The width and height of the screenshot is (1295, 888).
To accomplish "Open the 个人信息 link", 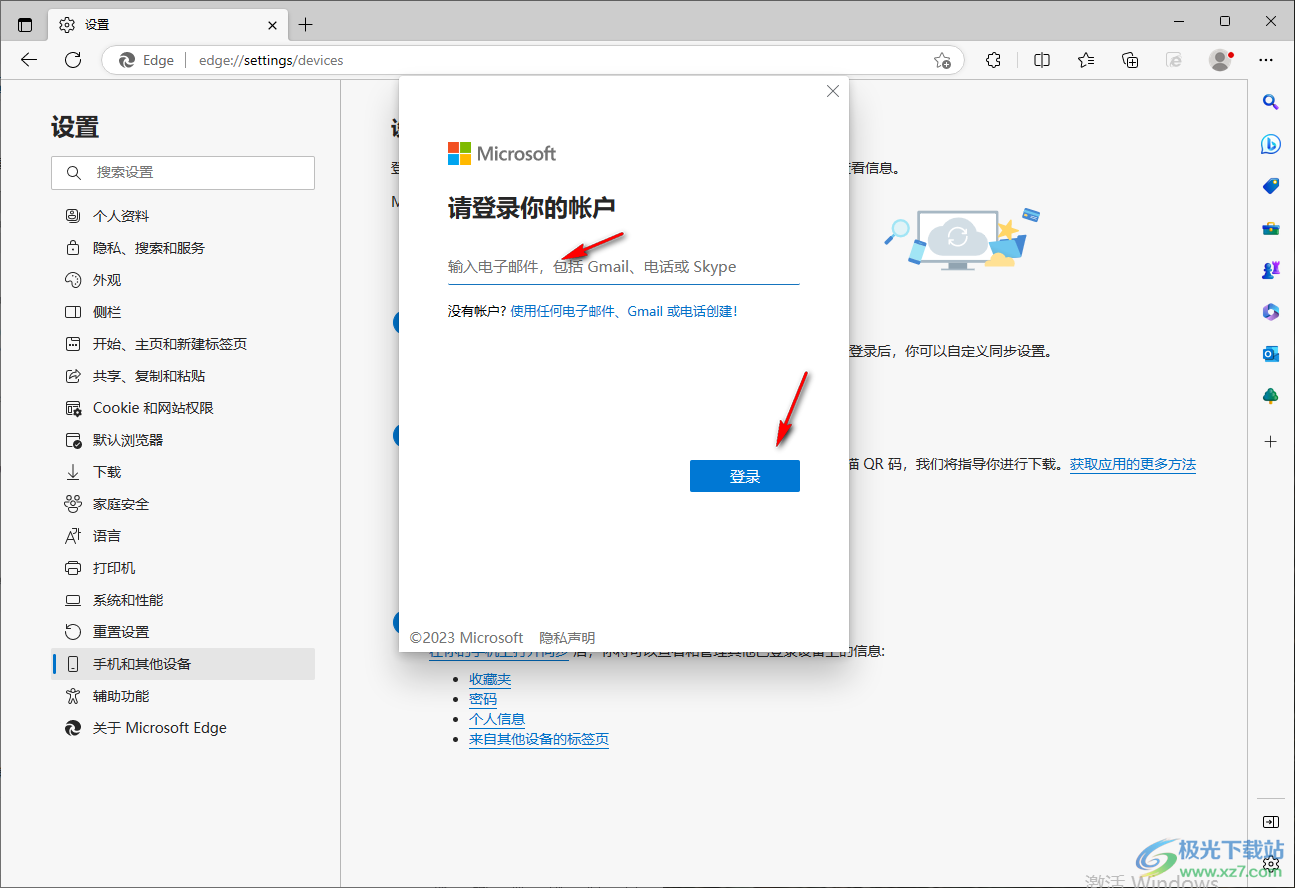I will tap(497, 719).
